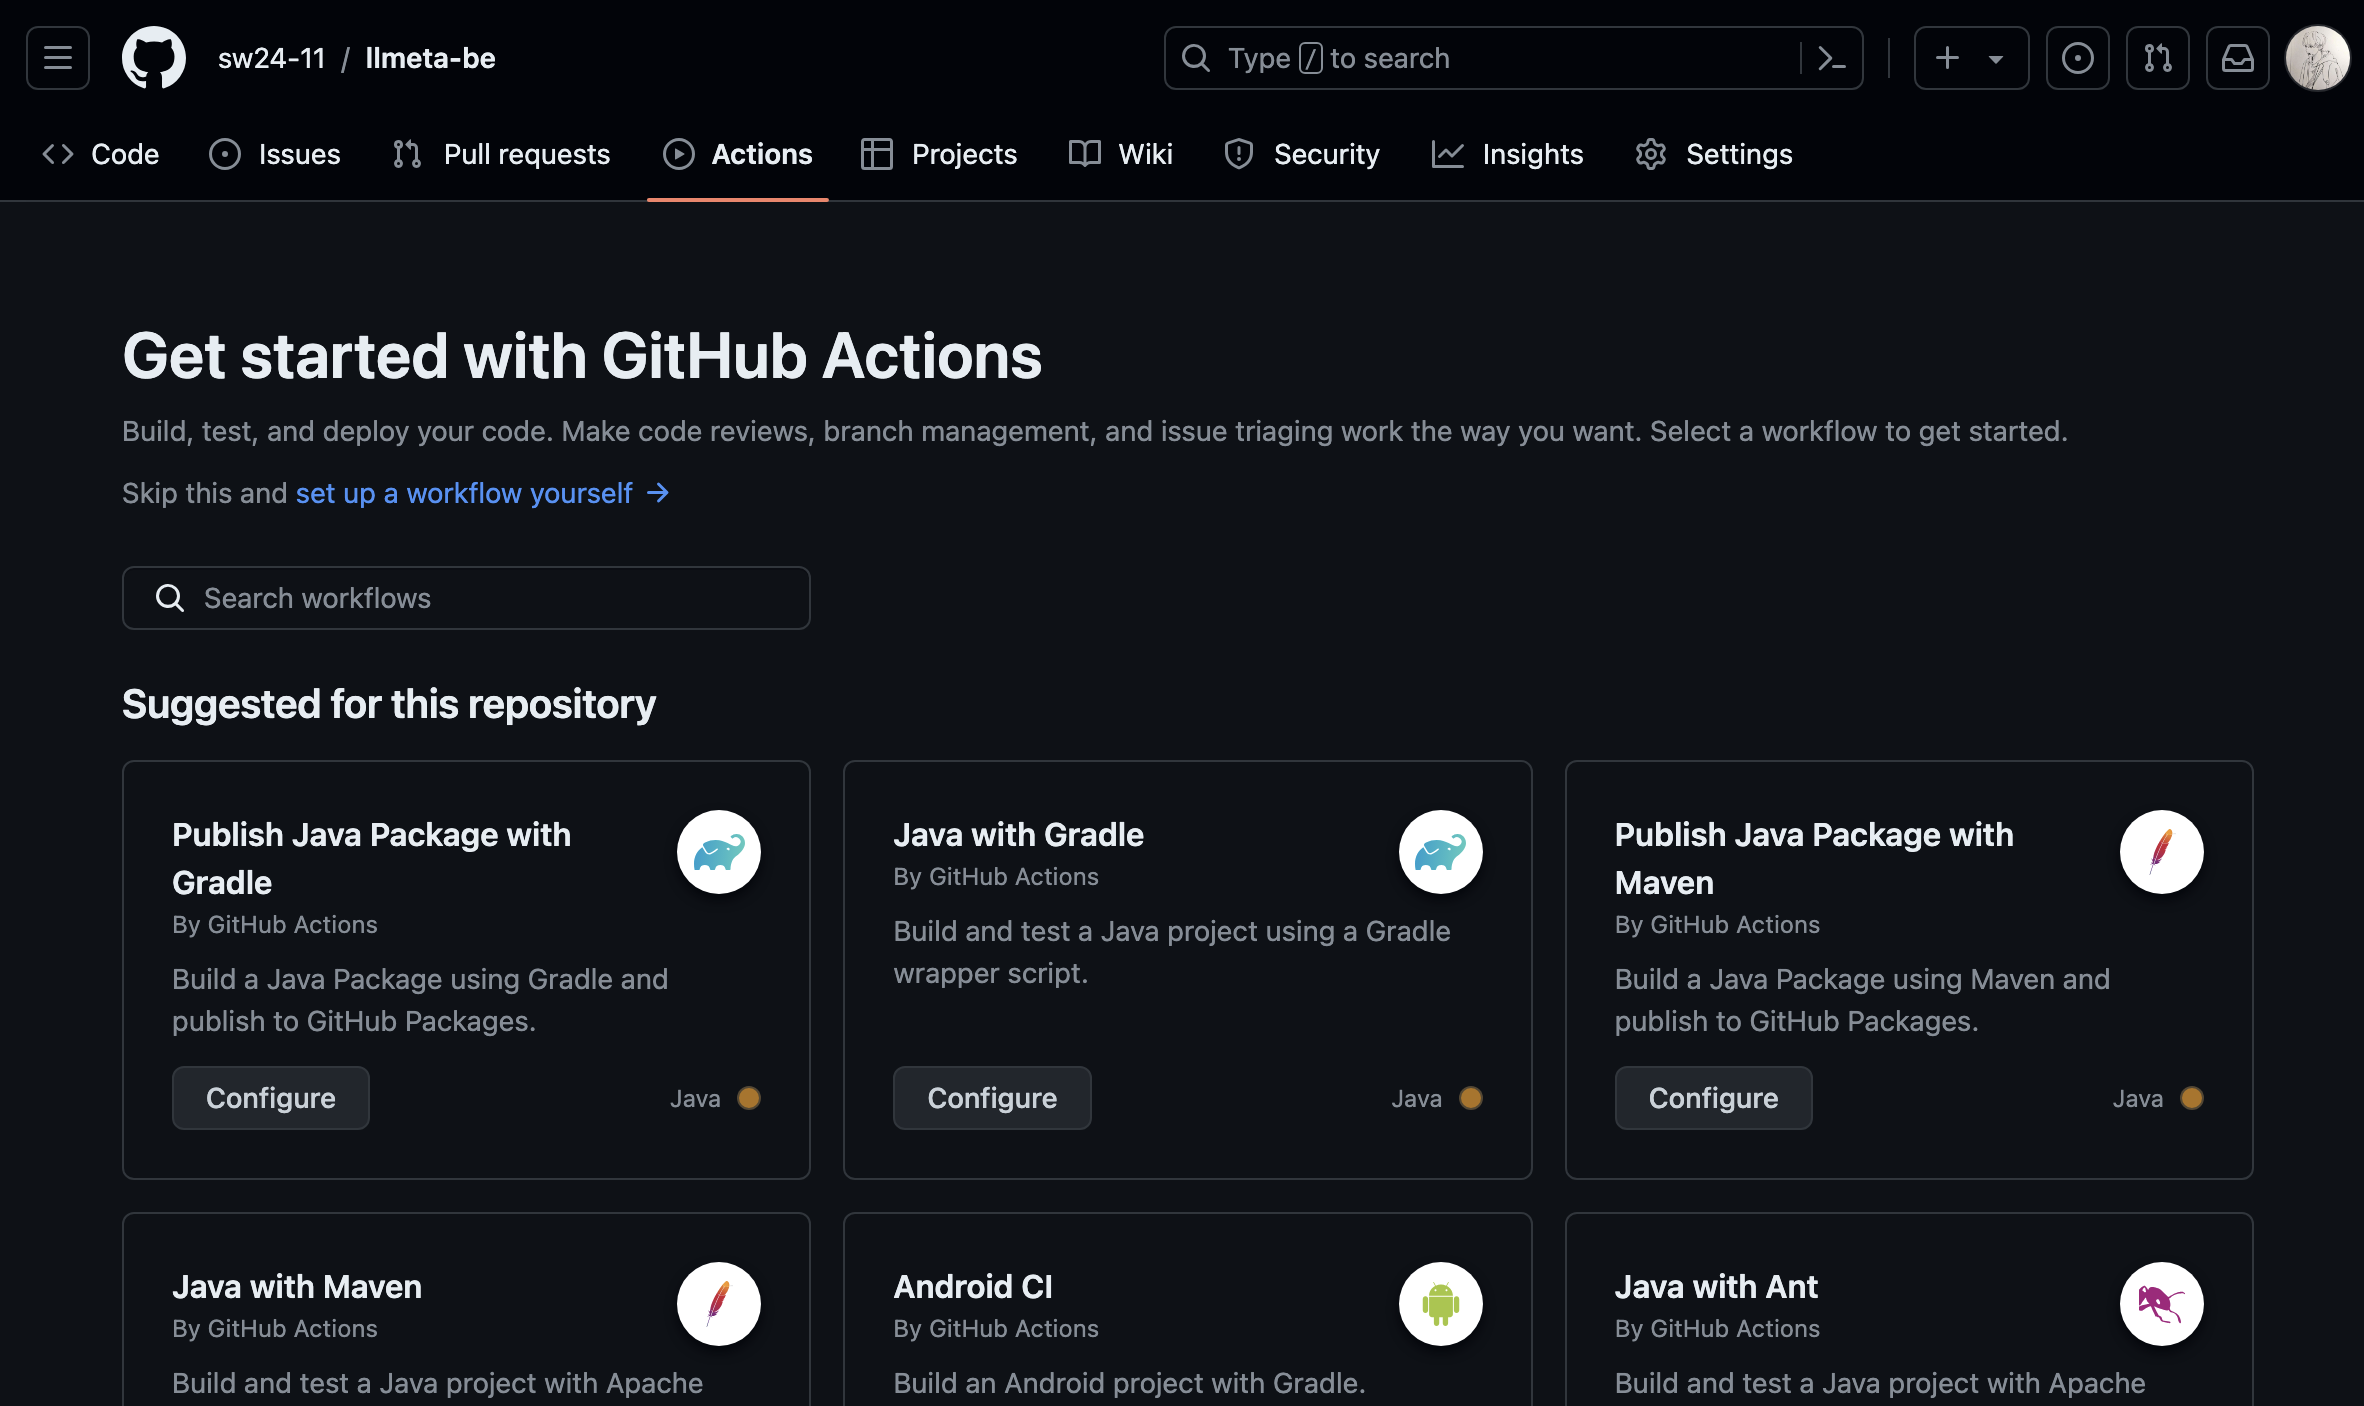Follow the set up a workflow yourself link
Image resolution: width=2364 pixels, height=1406 pixels.
click(x=464, y=493)
